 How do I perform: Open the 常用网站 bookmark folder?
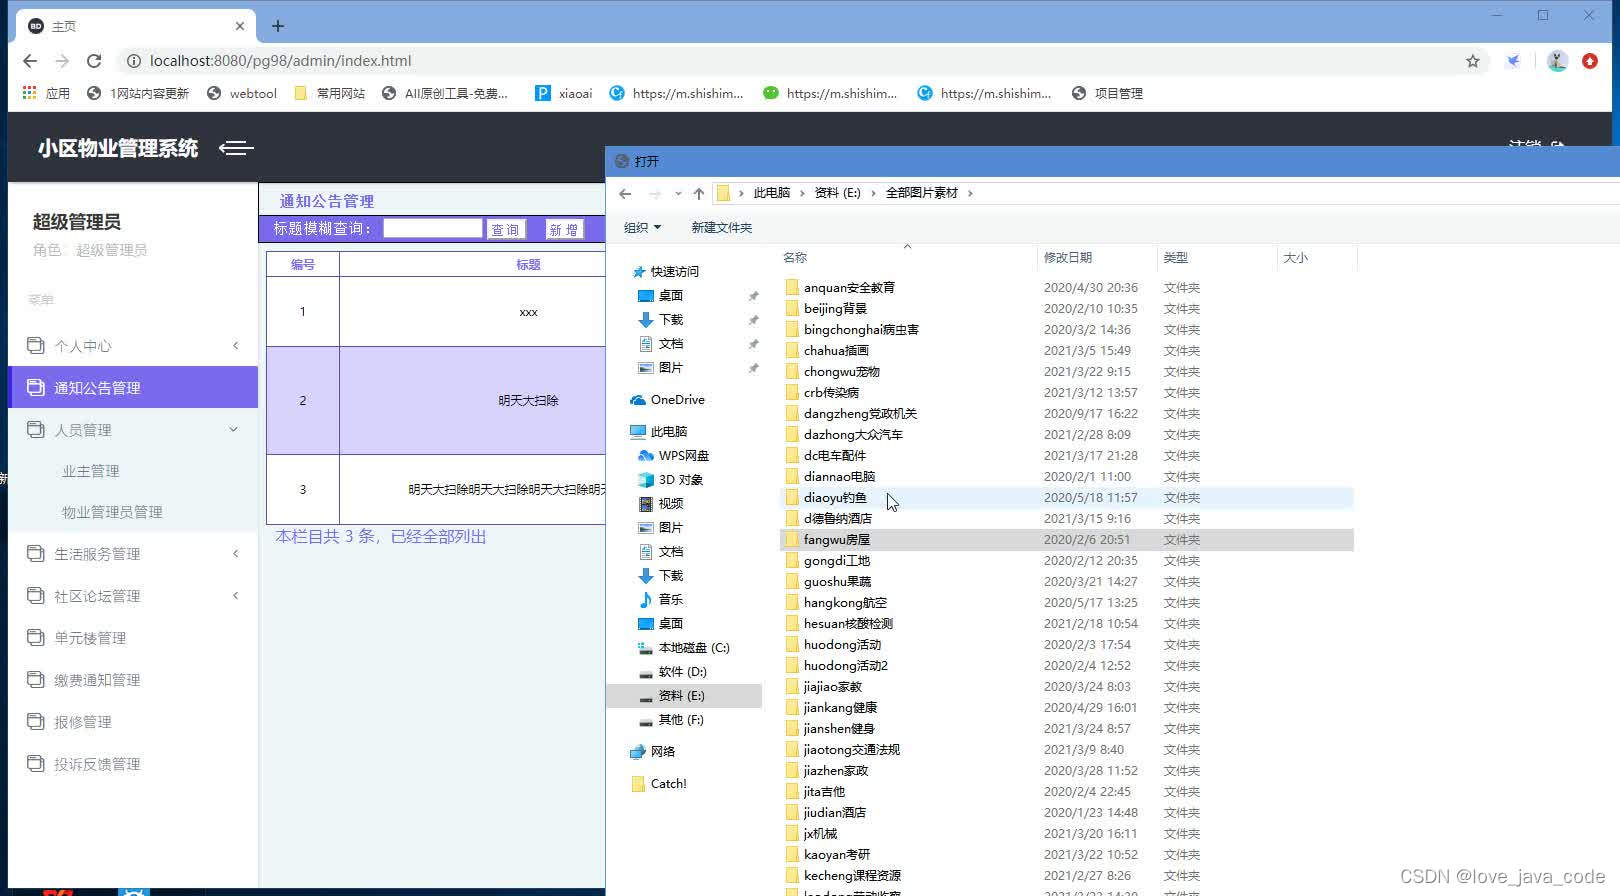pyautogui.click(x=330, y=93)
